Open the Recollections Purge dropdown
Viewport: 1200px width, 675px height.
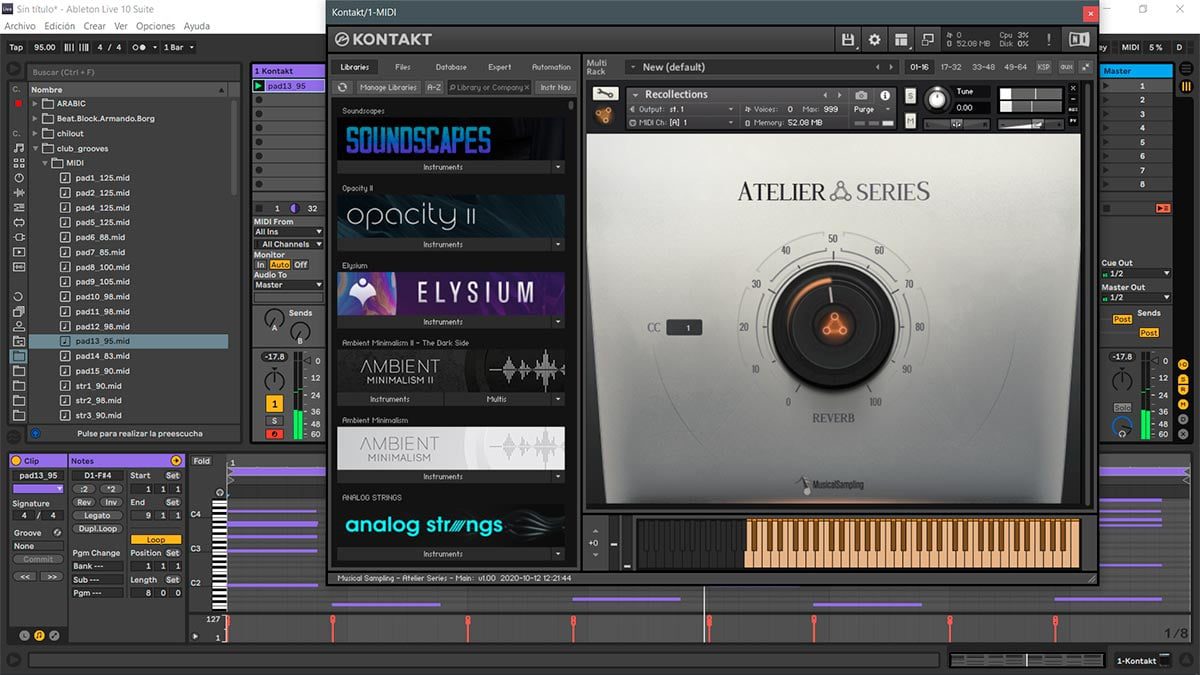tap(869, 109)
